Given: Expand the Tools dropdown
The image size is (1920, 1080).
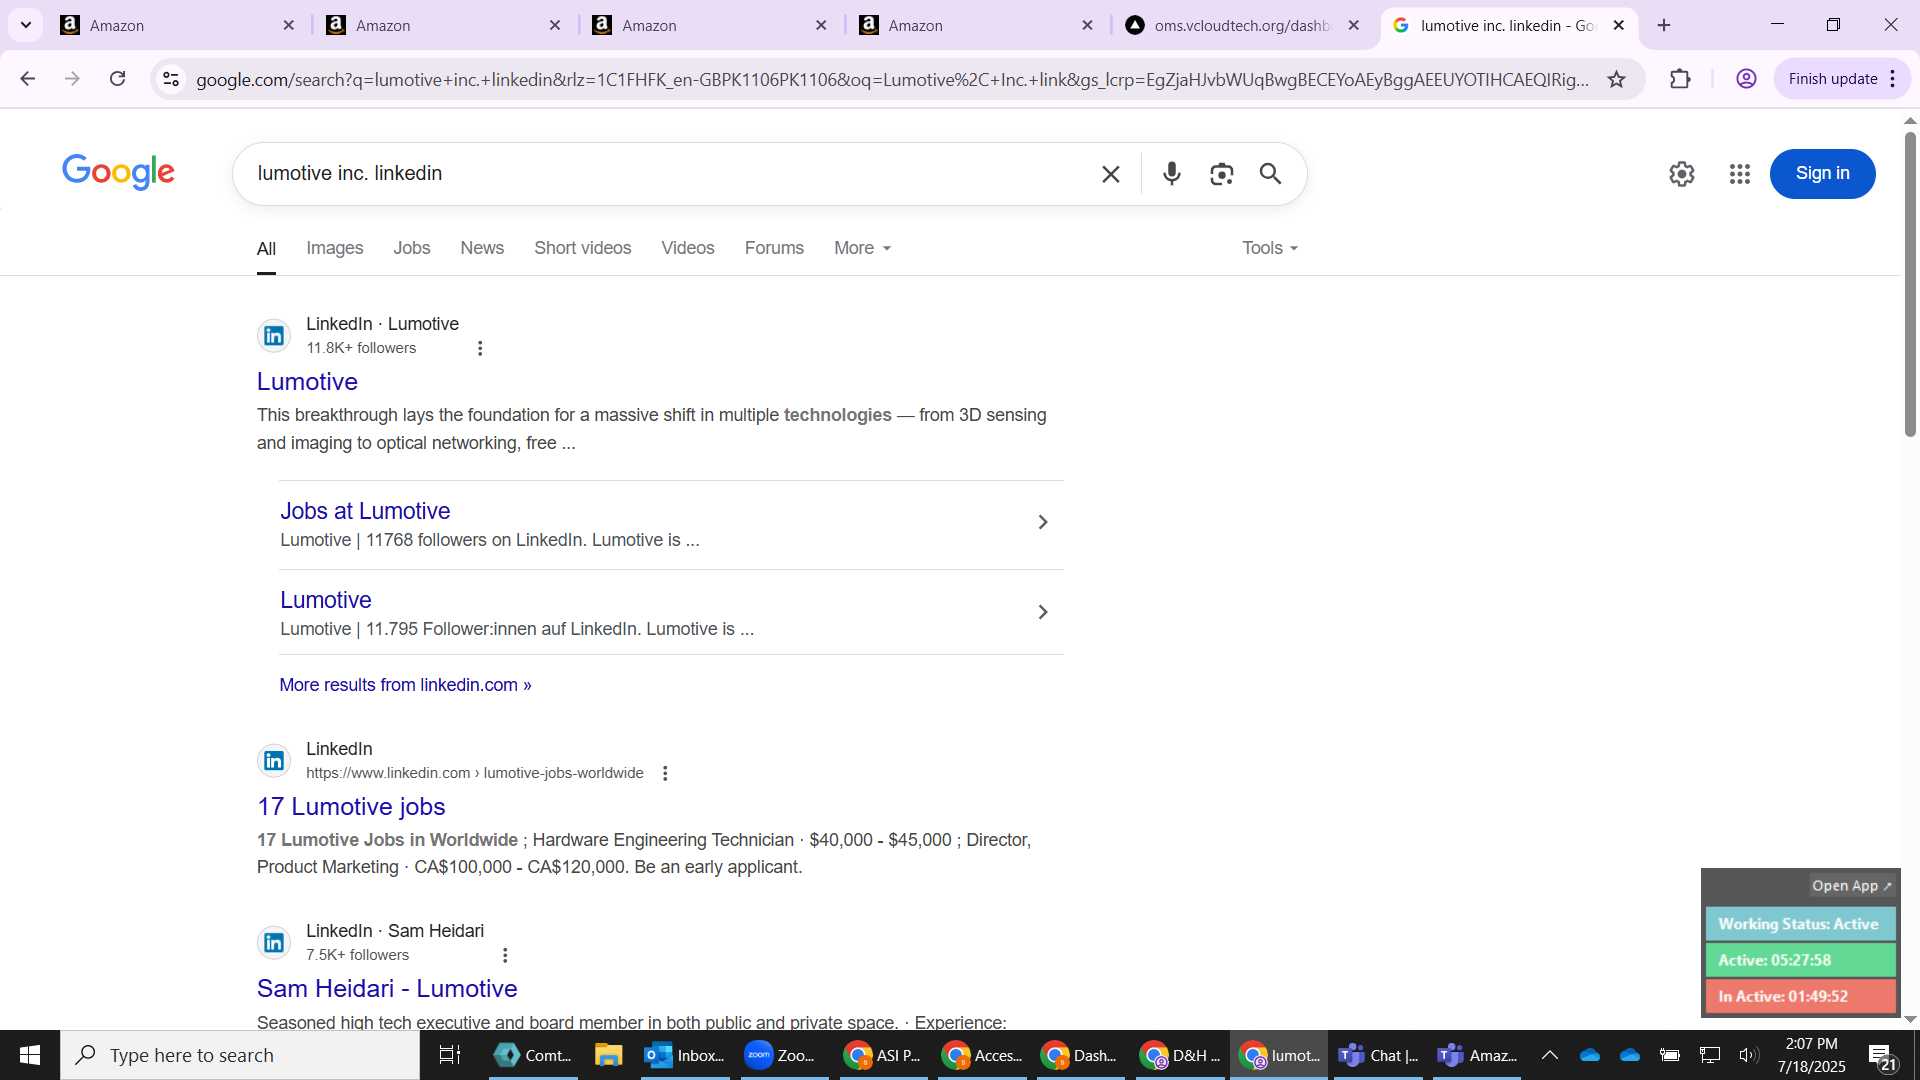Looking at the screenshot, I should click(x=1269, y=248).
